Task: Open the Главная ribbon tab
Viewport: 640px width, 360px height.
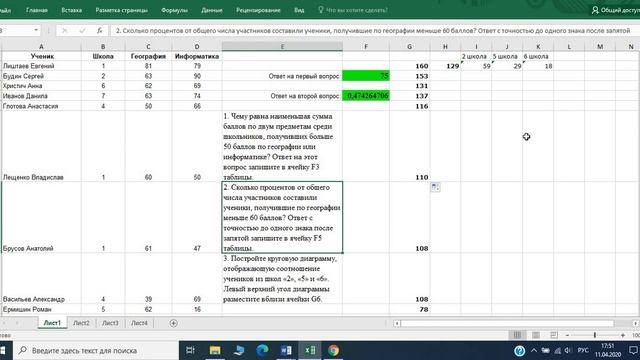Action: pyautogui.click(x=37, y=10)
